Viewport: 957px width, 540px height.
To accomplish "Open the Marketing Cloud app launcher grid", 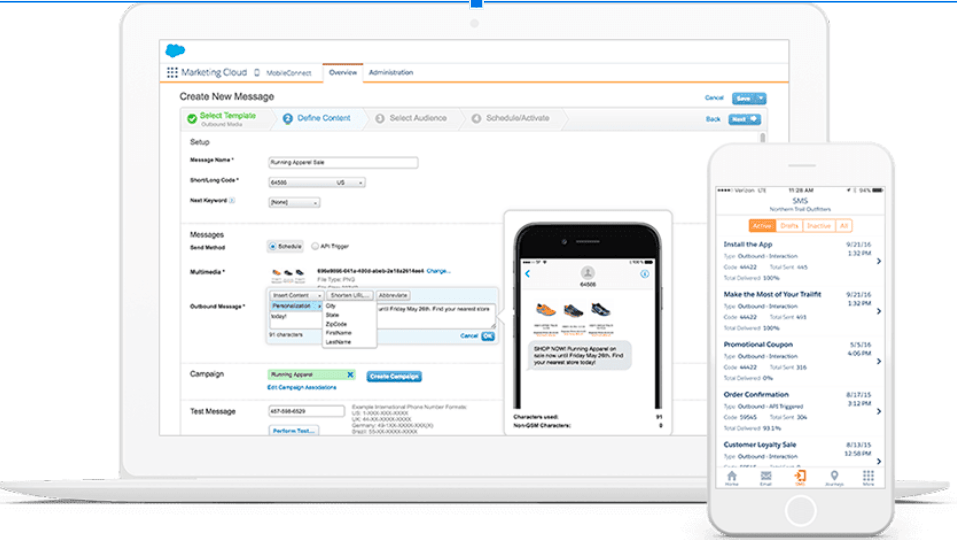I will coord(172,73).
